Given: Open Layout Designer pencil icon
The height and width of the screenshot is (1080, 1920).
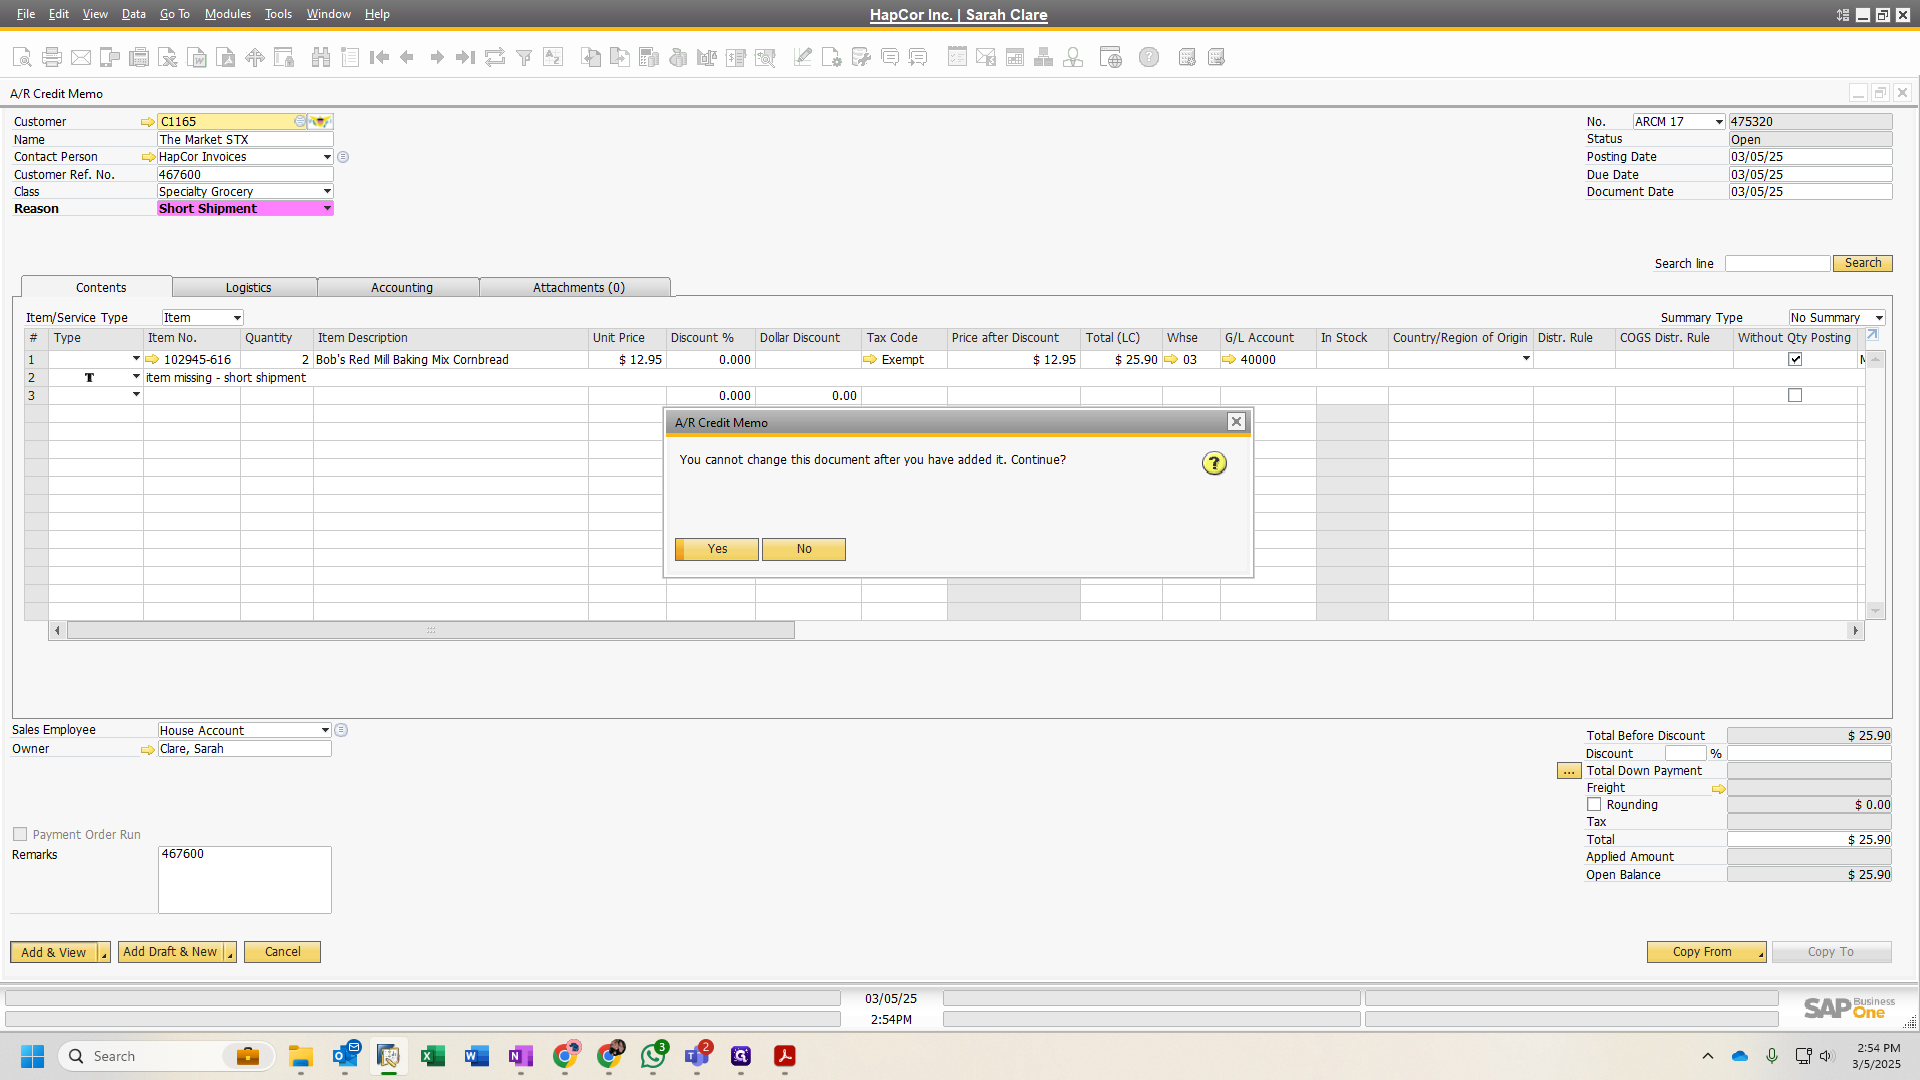Looking at the screenshot, I should pyautogui.click(x=802, y=58).
